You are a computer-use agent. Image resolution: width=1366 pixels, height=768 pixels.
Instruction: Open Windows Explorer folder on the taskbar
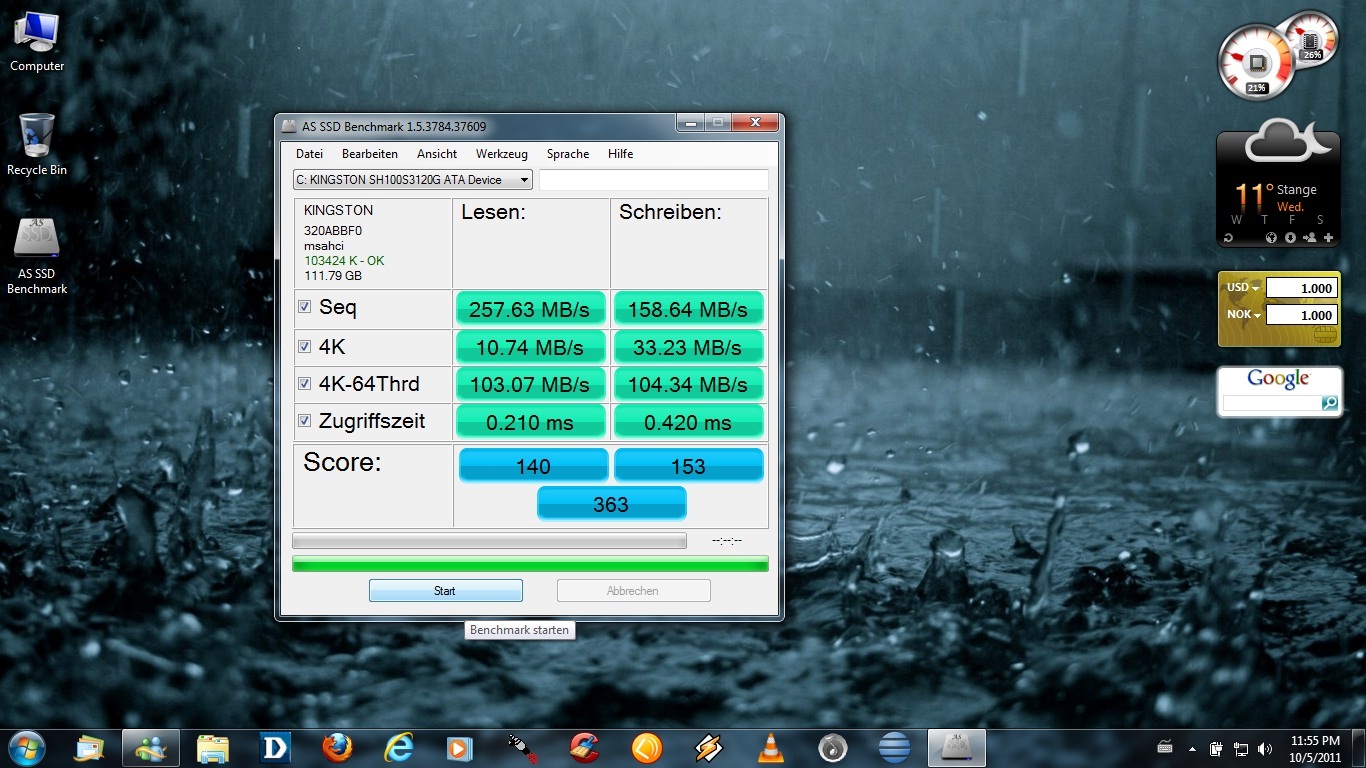[213, 747]
